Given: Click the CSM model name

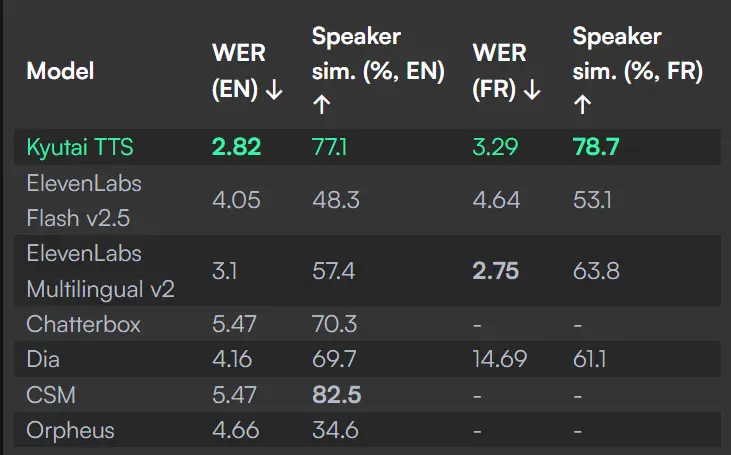Looking at the screenshot, I should click(49, 396).
